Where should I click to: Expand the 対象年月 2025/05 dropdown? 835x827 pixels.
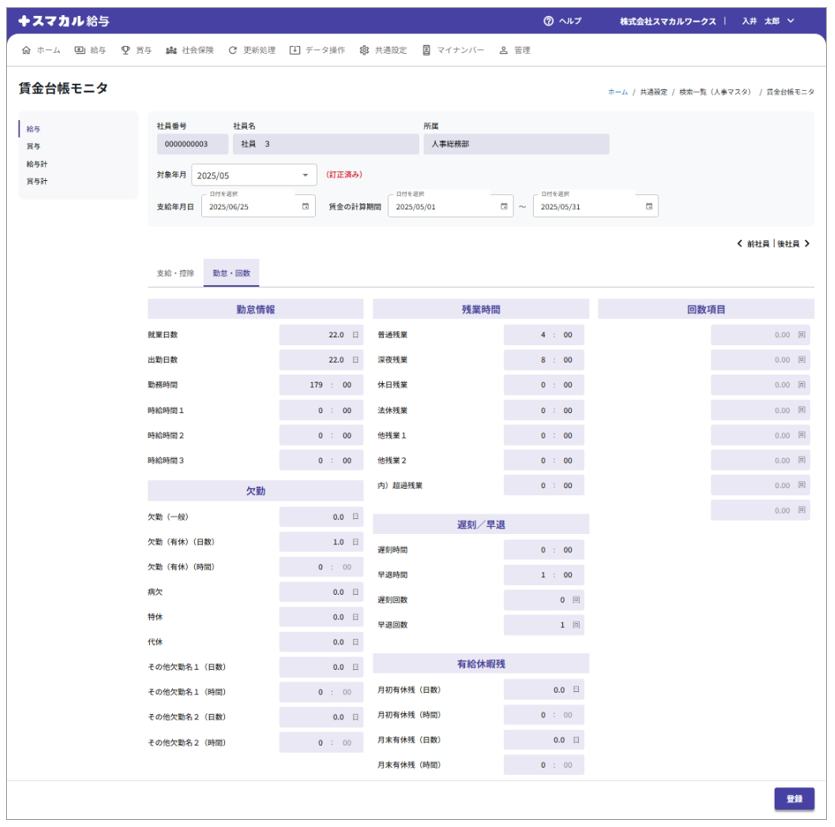coord(305,176)
